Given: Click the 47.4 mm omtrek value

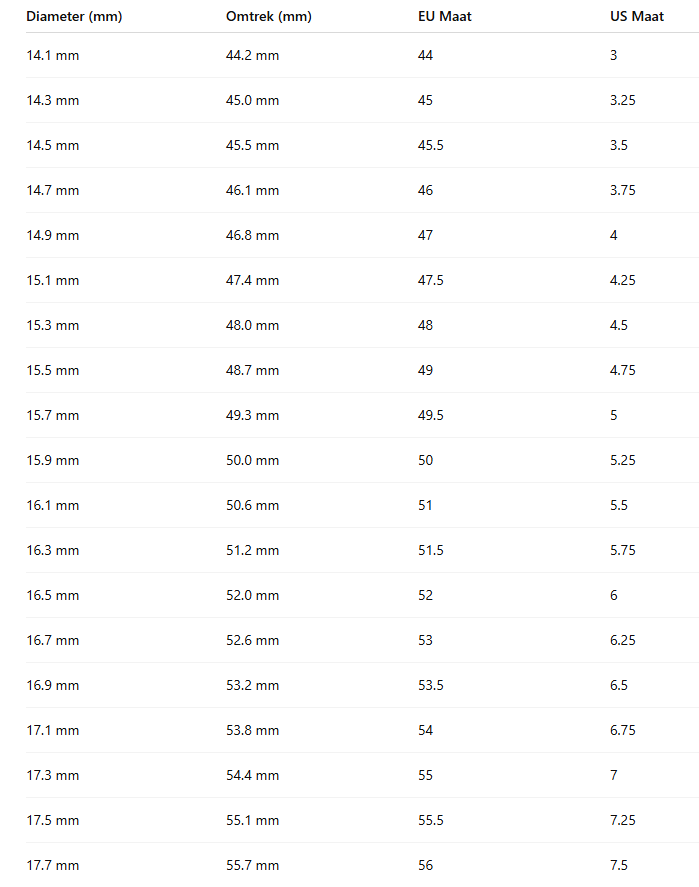Looking at the screenshot, I should tap(252, 280).
